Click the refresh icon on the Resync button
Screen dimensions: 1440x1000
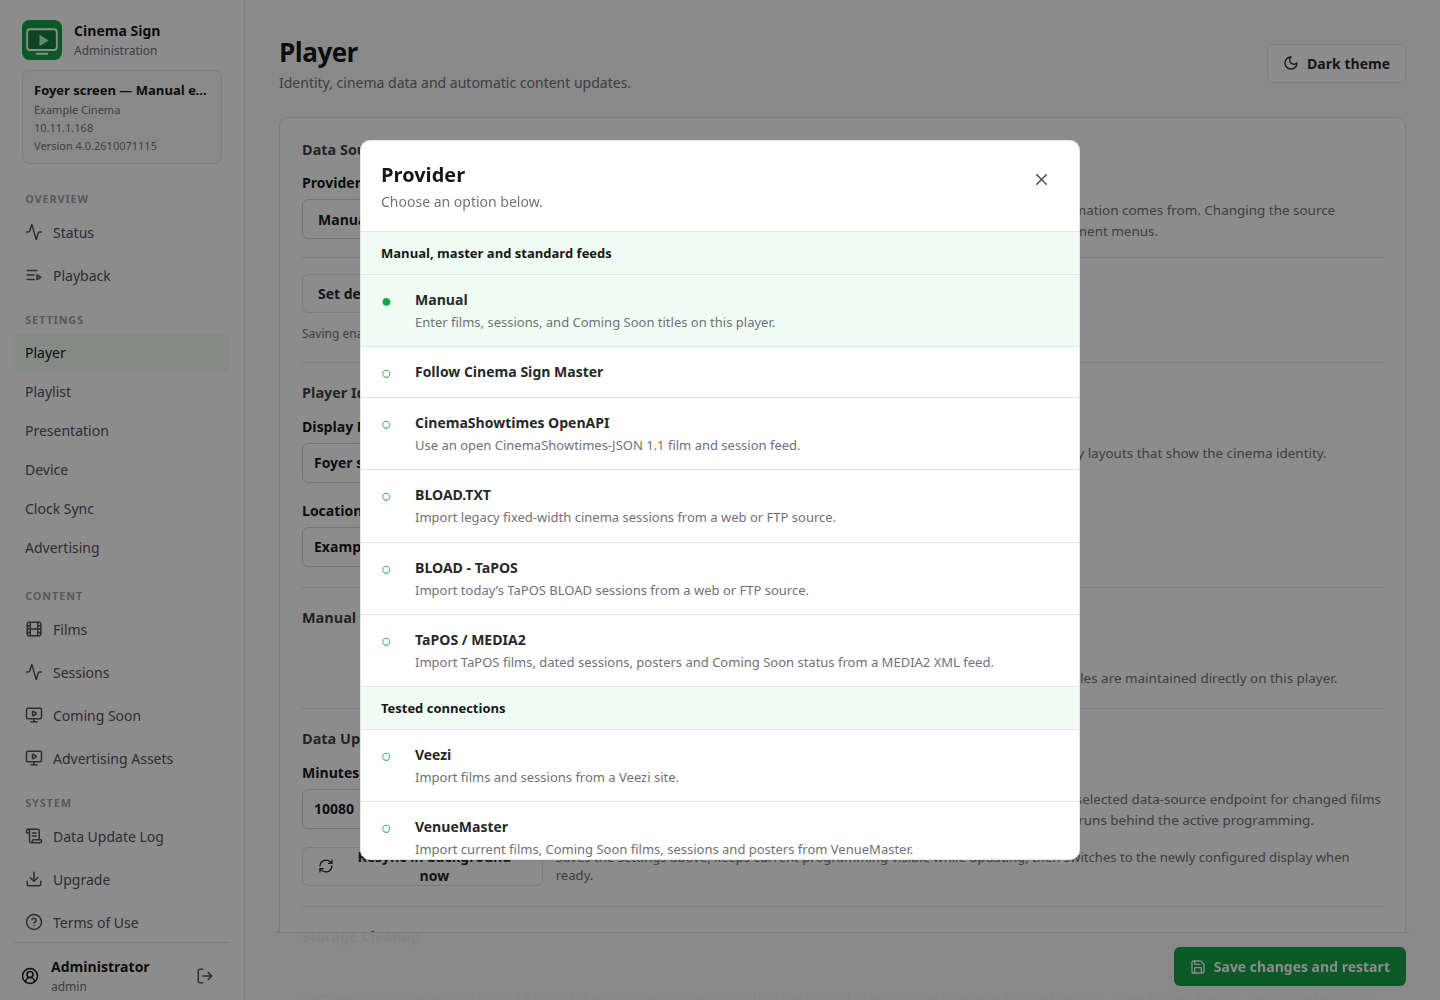tap(326, 866)
